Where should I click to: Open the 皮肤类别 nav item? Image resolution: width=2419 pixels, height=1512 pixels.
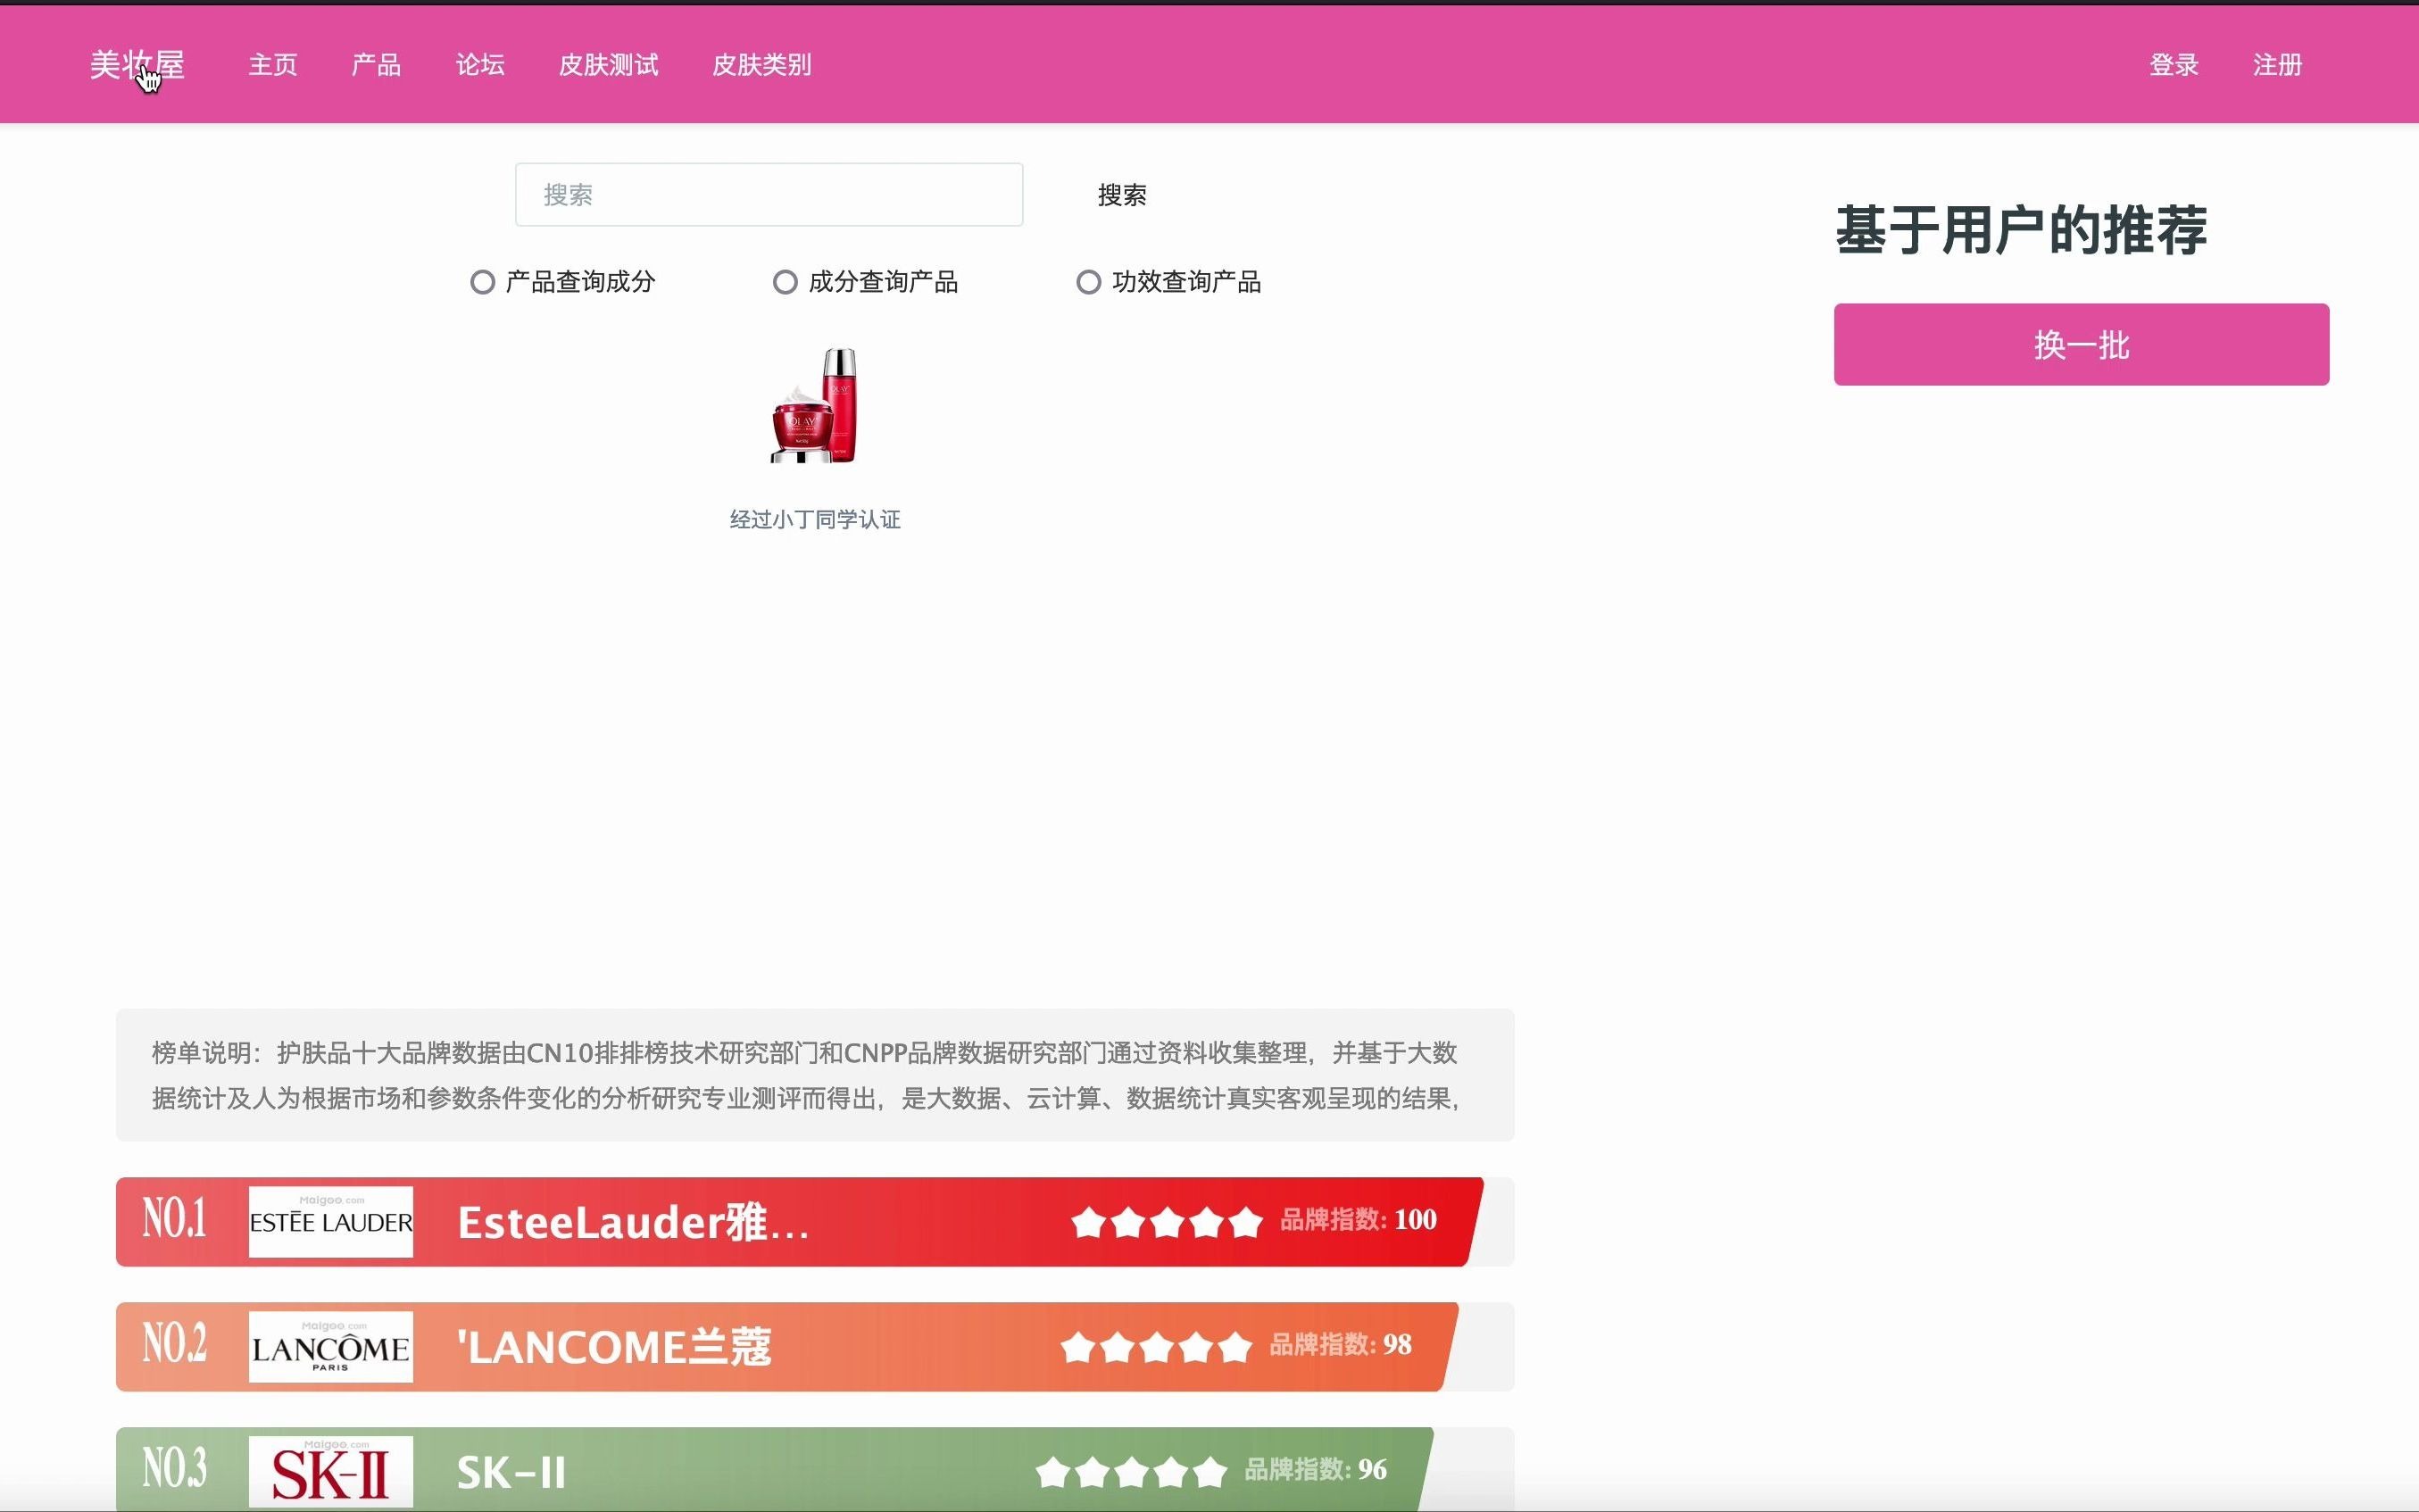coord(761,65)
